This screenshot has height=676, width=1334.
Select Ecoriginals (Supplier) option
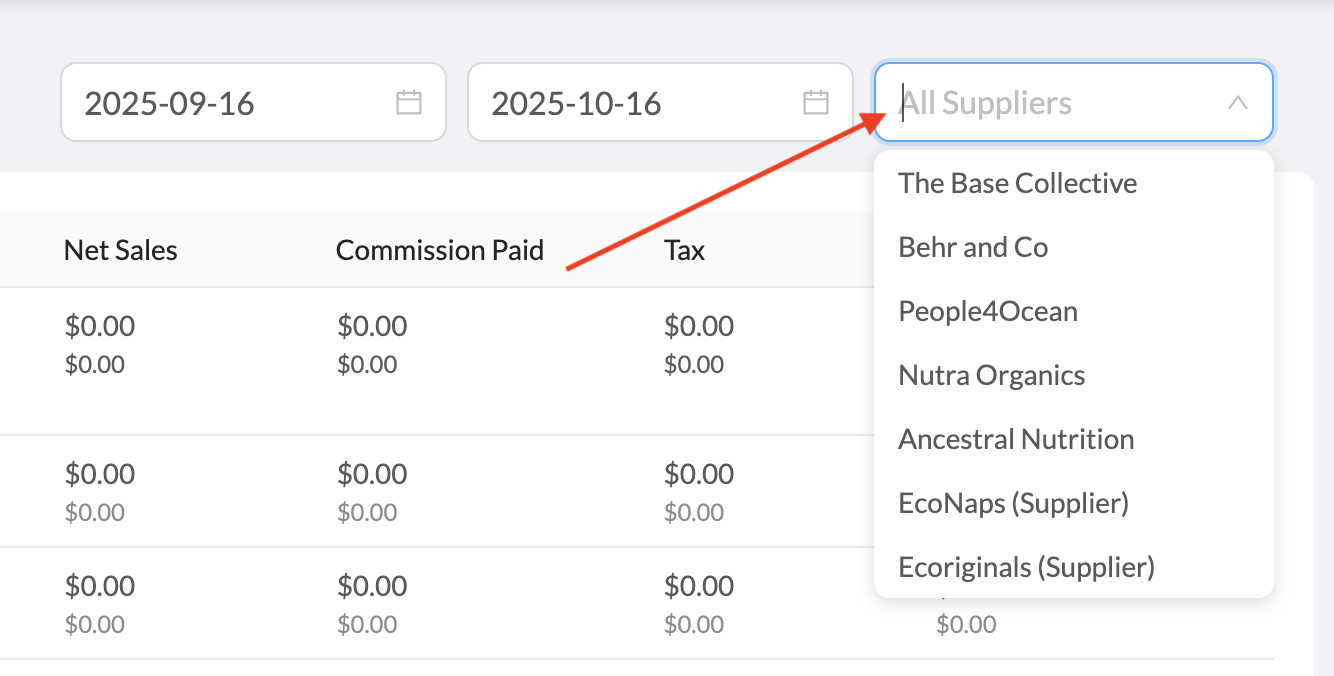pos(1026,567)
